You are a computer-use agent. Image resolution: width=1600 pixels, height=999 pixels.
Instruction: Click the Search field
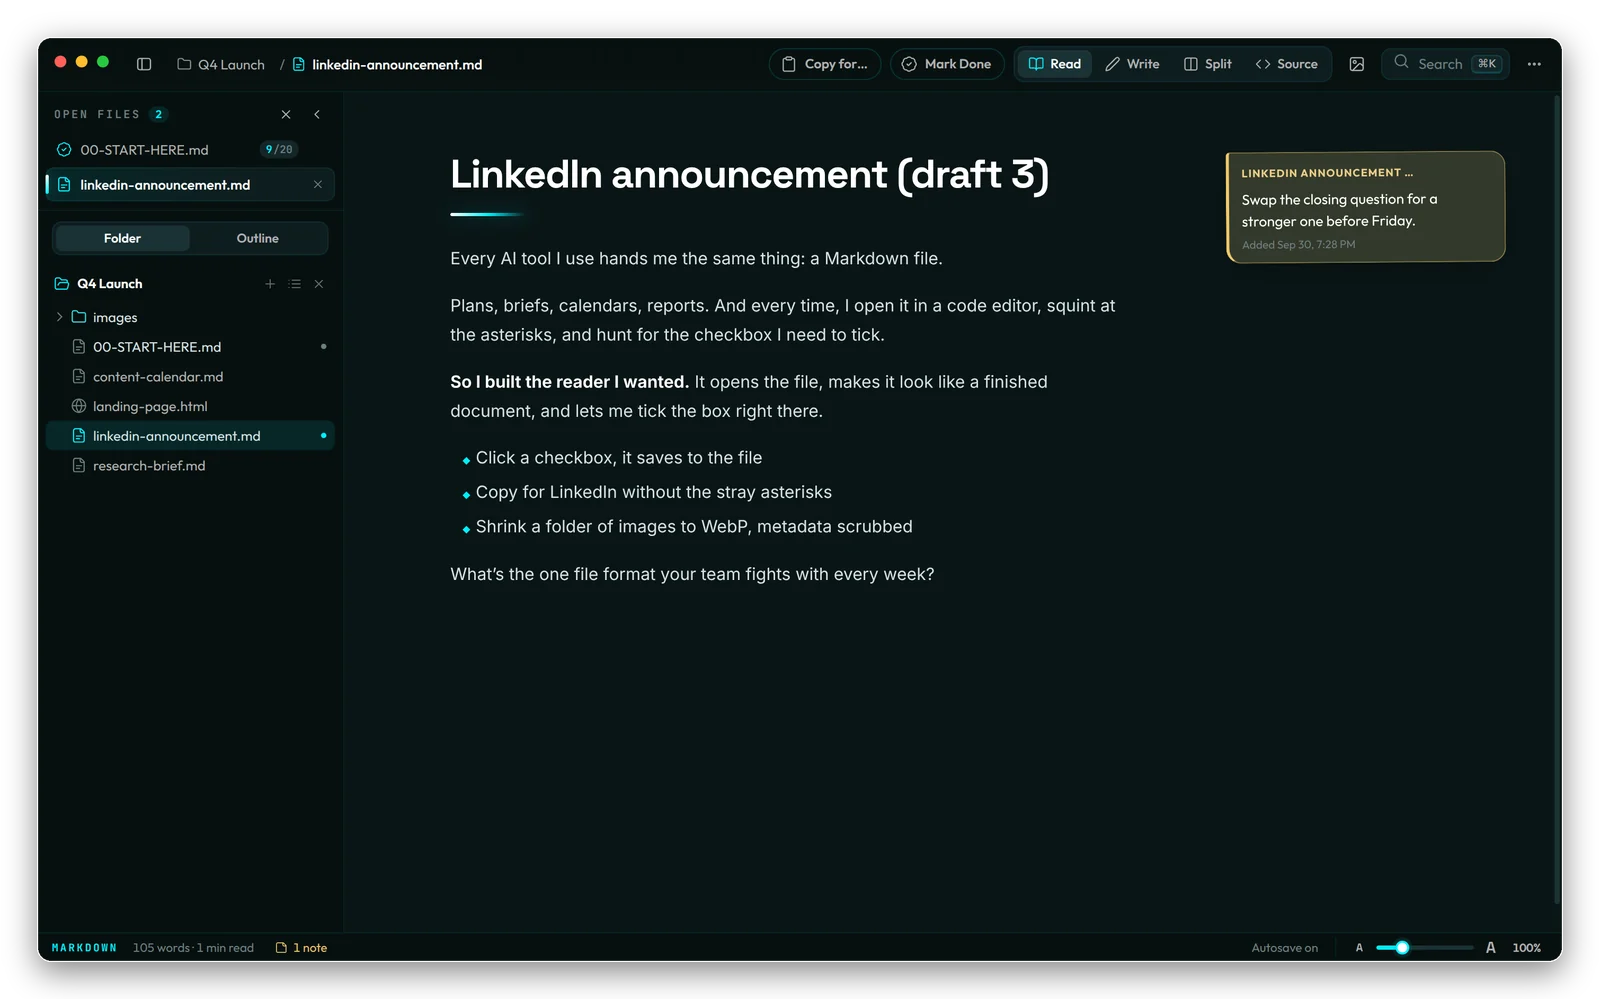pos(1446,64)
